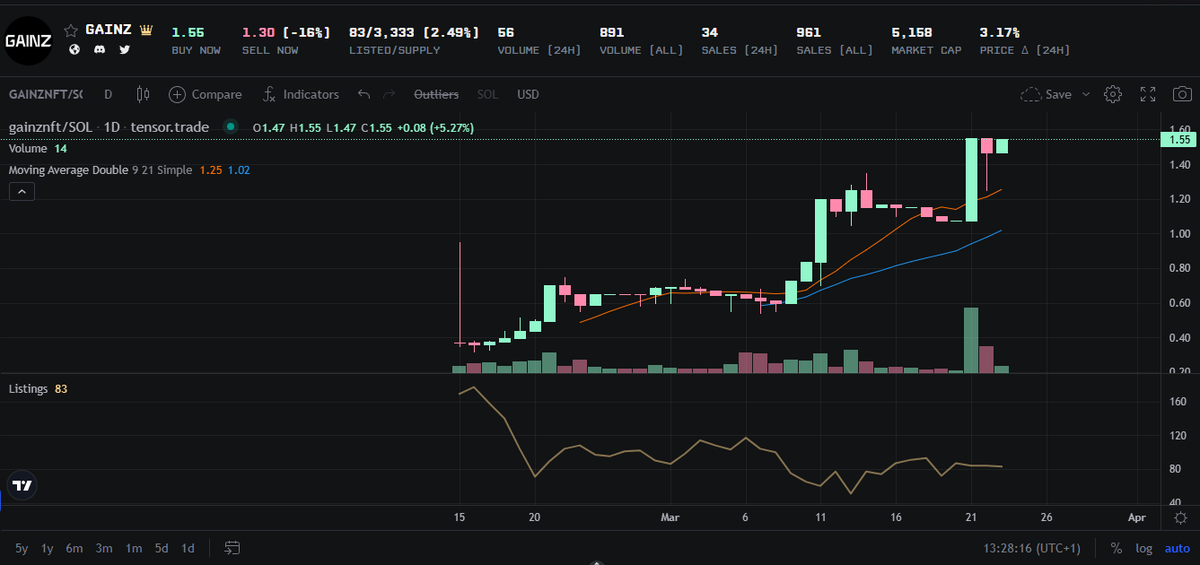Favorite GAINZ with the star icon
This screenshot has height=565, width=1200.
pos(72,31)
